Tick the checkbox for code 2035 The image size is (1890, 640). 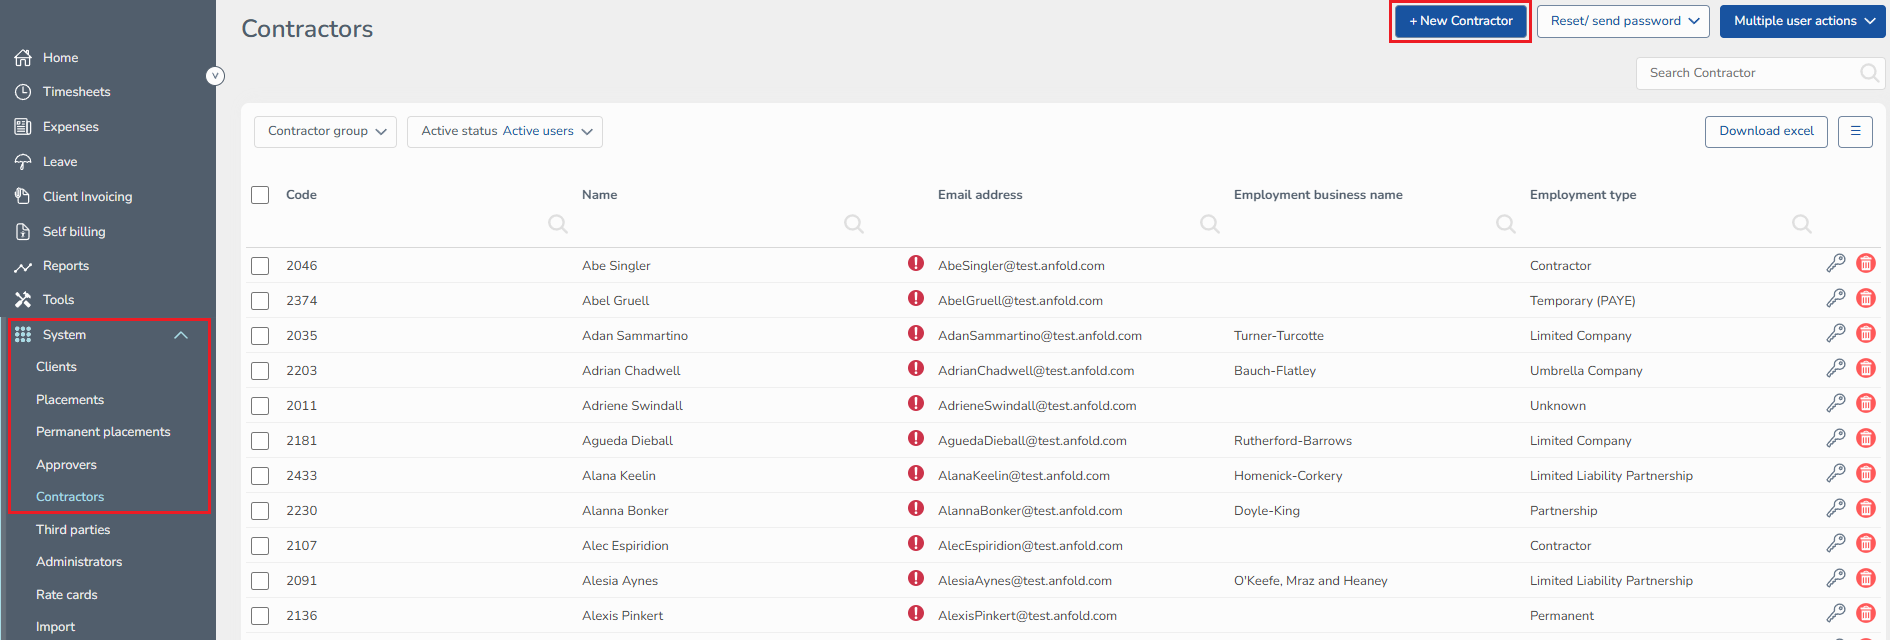[260, 336]
